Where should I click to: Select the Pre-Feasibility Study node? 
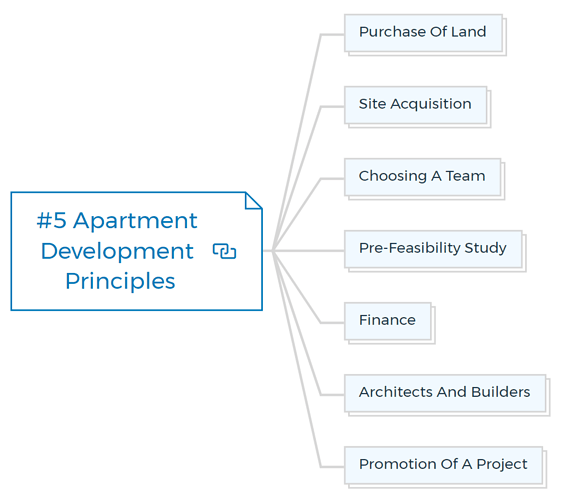[433, 249]
